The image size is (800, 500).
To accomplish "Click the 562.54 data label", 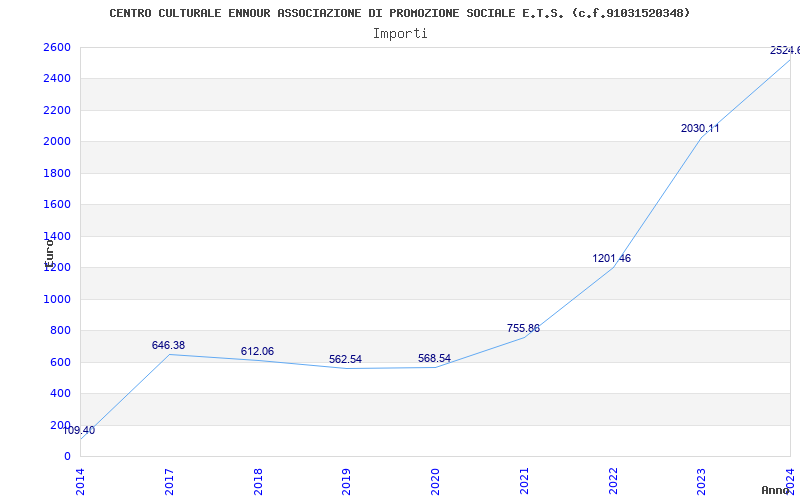I will coord(346,360).
